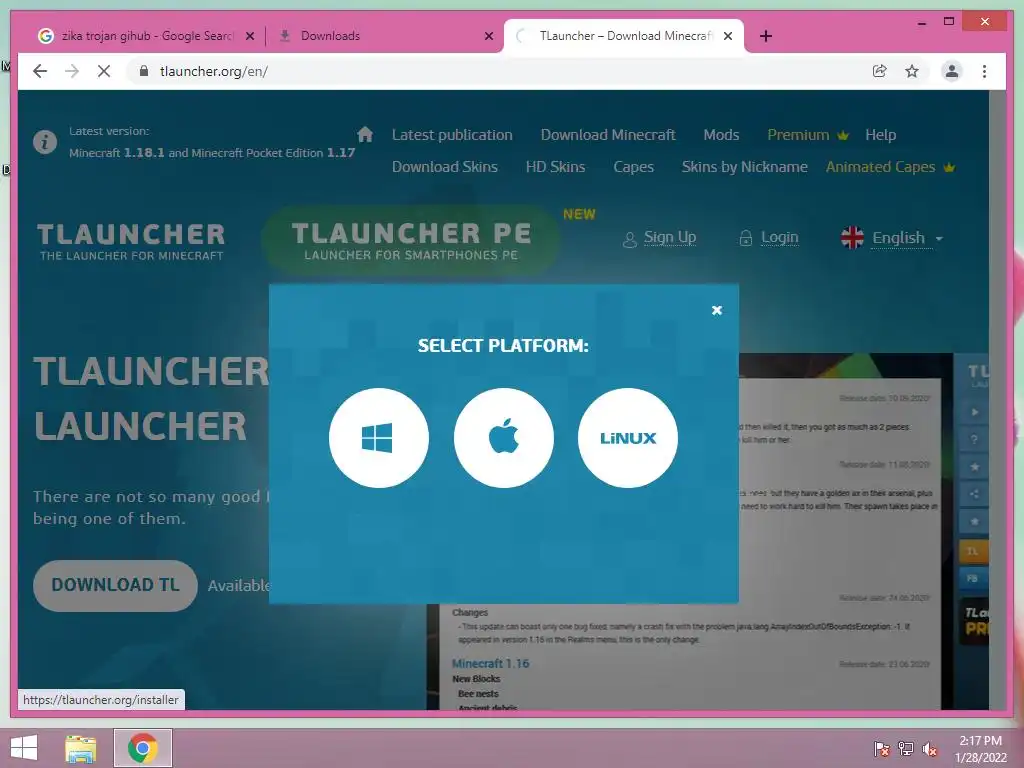Screen dimensions: 1024x768
Task: Close the Downloads tab
Action: click(488, 37)
